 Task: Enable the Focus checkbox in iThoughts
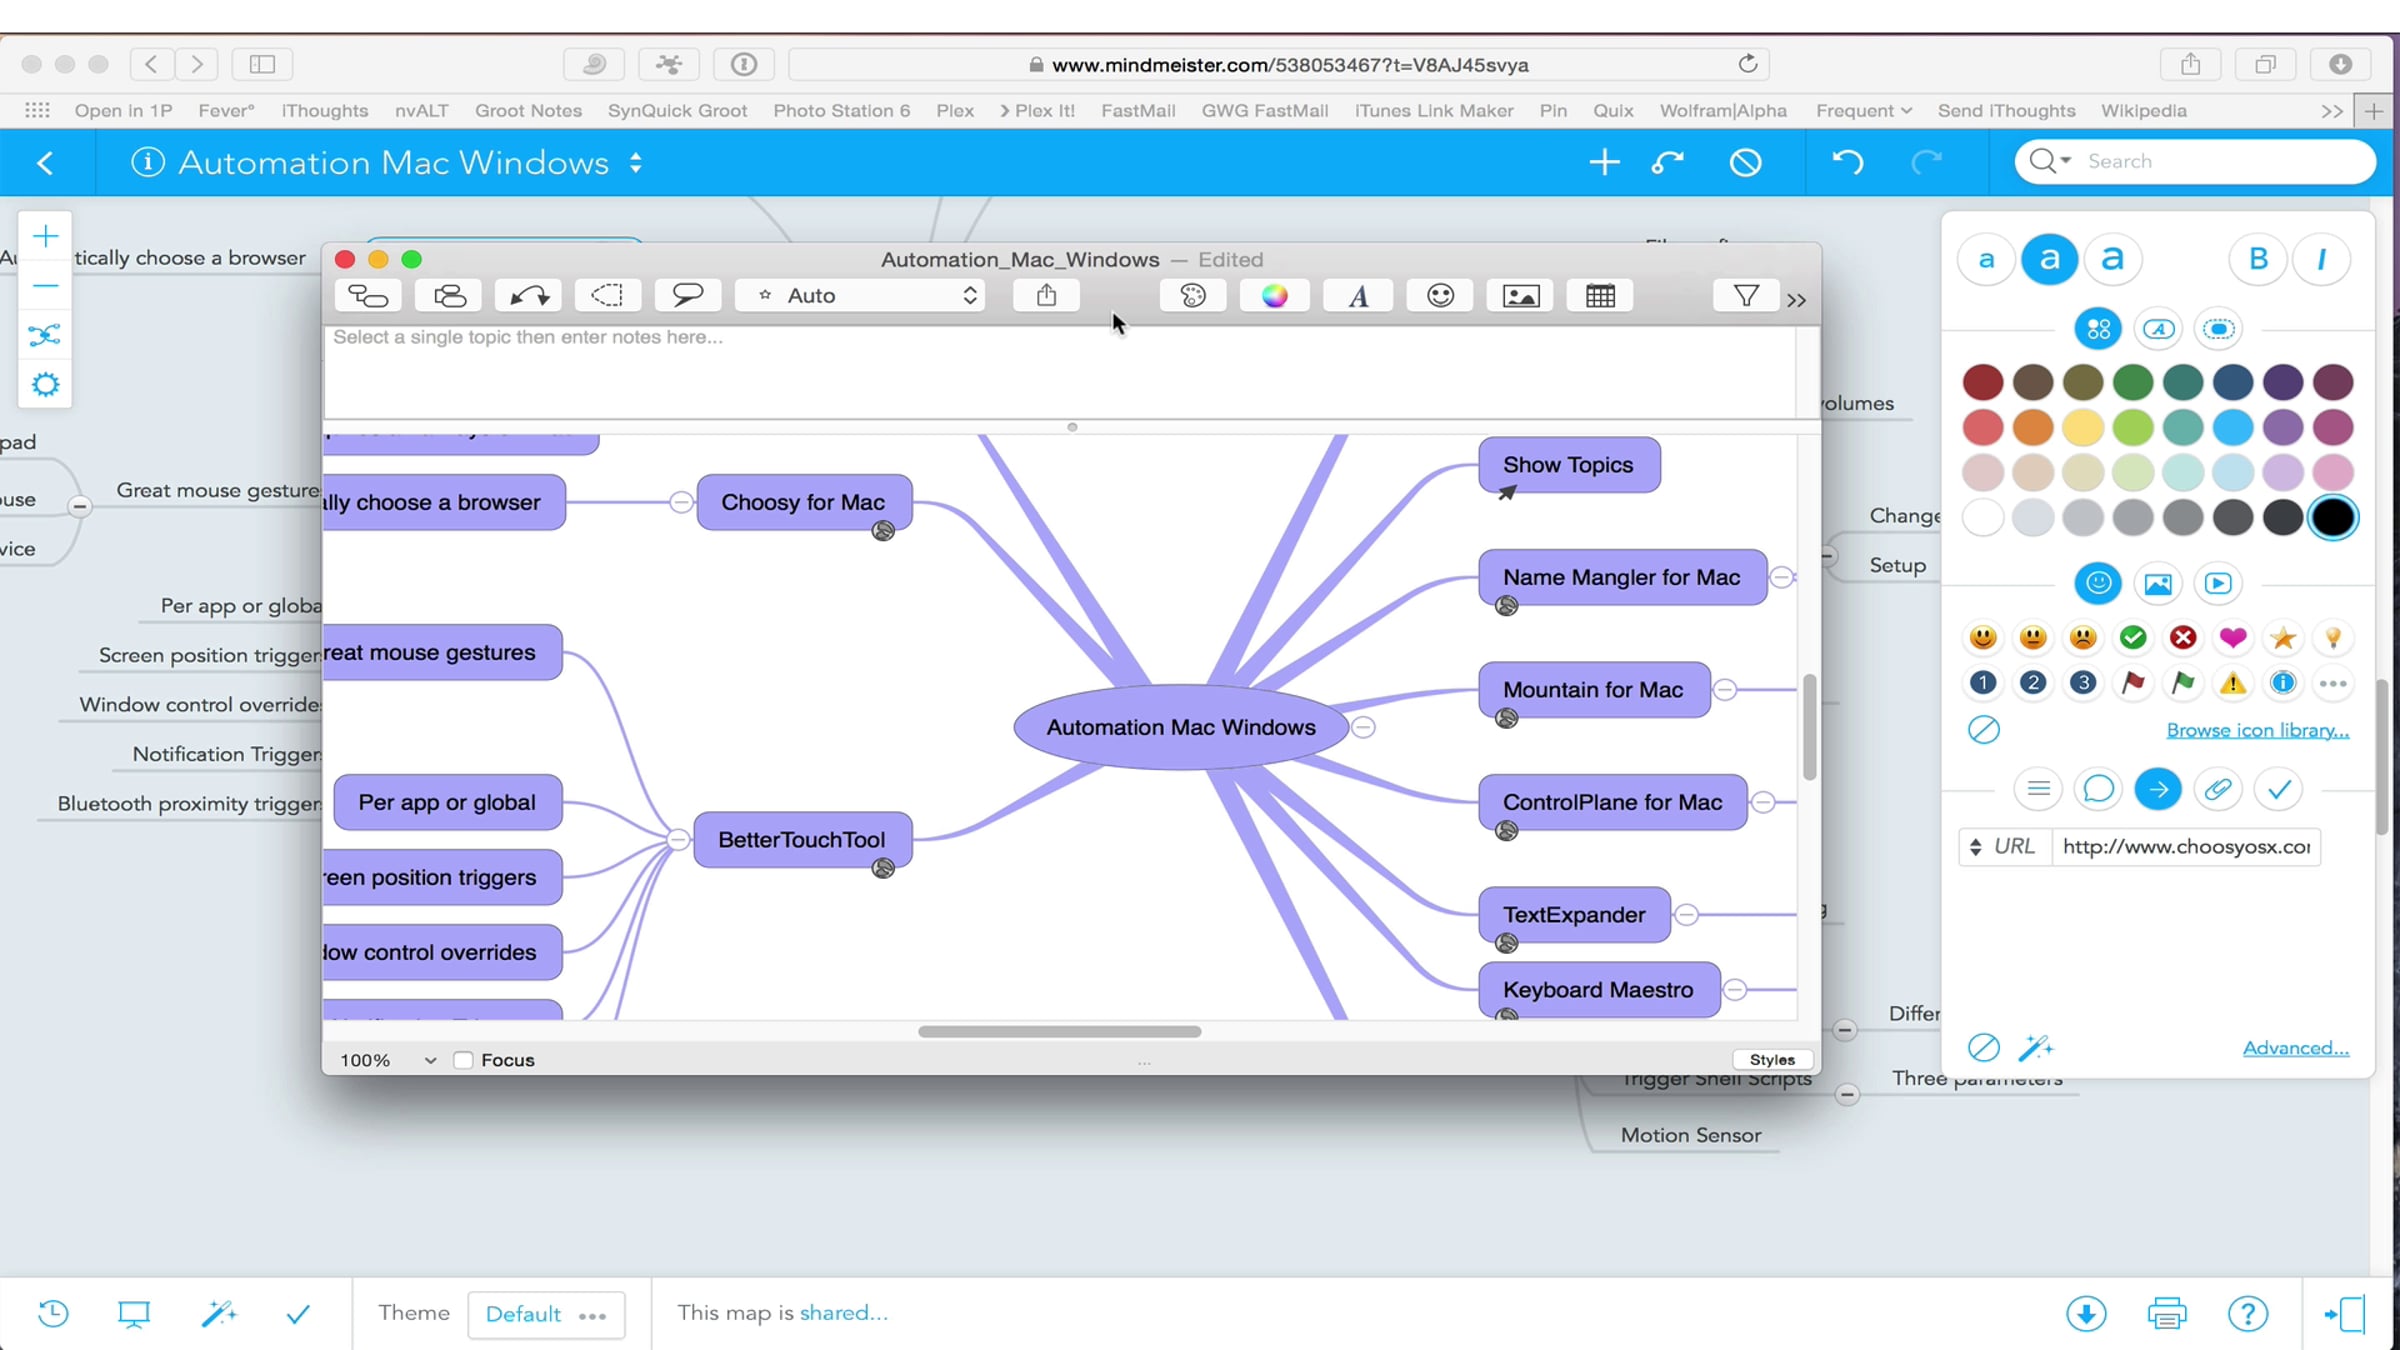click(x=463, y=1060)
